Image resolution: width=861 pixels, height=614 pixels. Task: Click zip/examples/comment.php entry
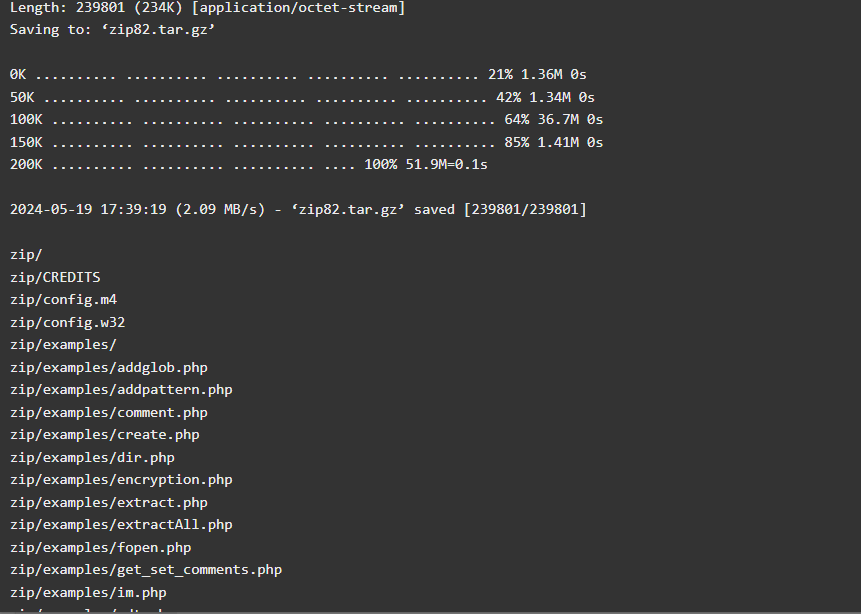[x=109, y=412]
